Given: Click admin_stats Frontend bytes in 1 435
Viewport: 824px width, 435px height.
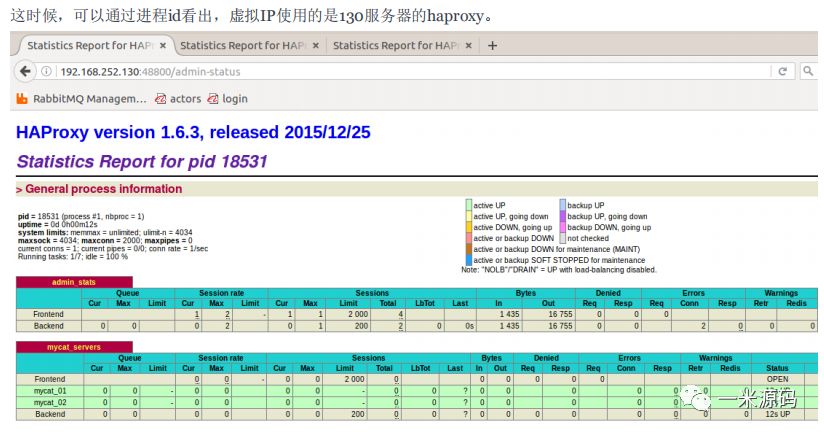Looking at the screenshot, I should tap(509, 314).
